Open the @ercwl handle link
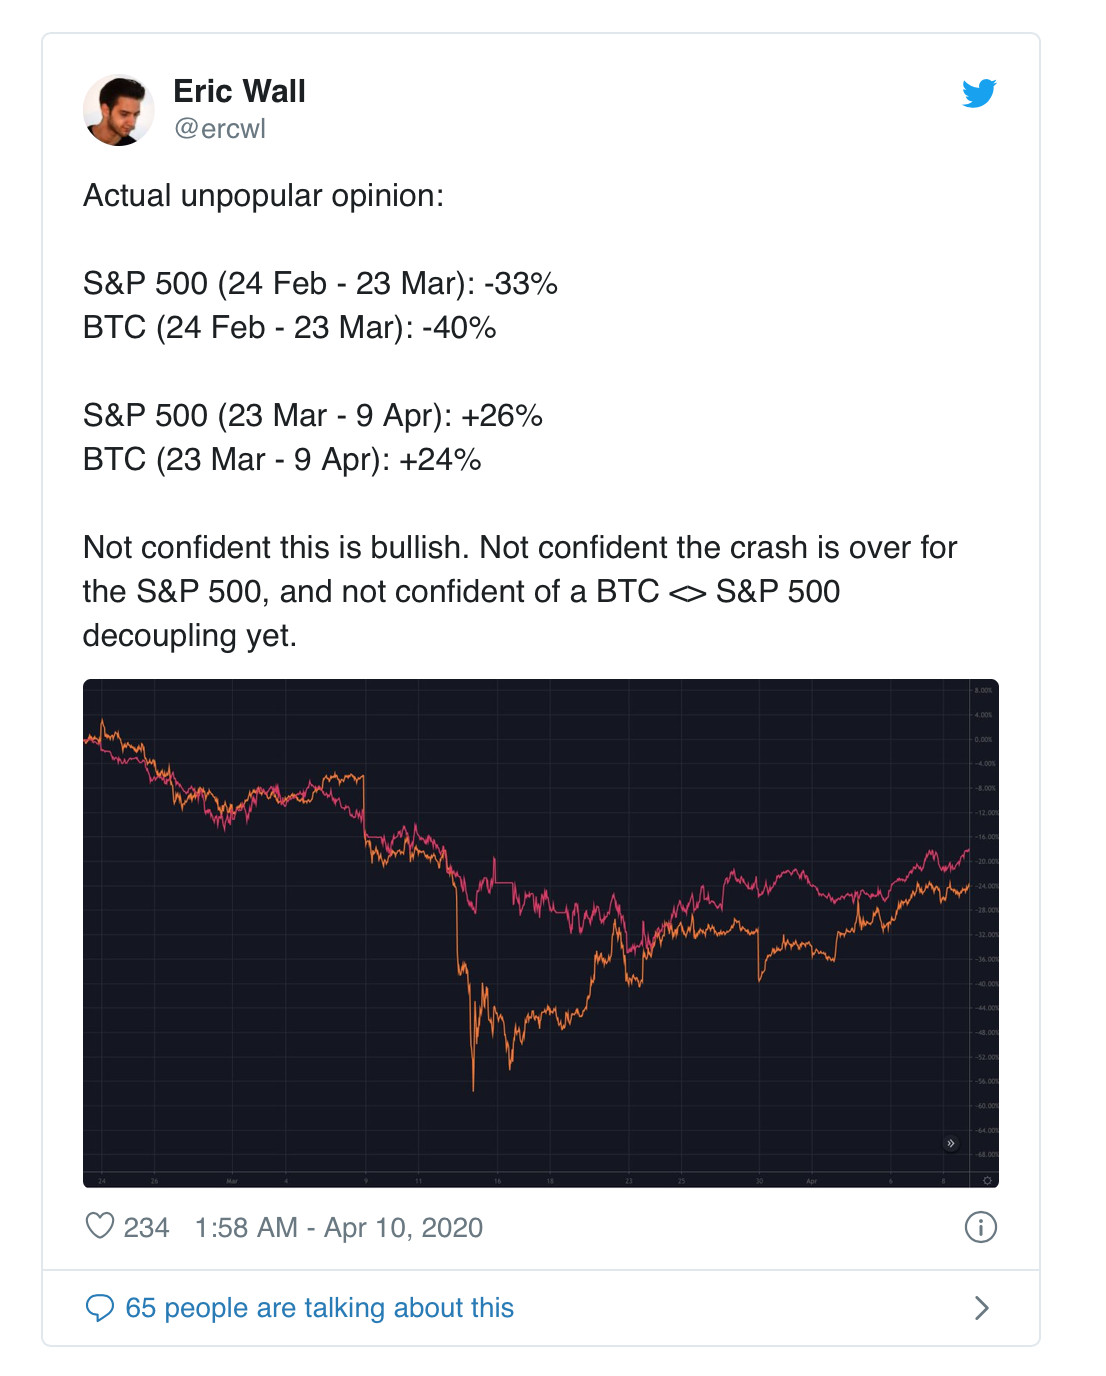Viewport: 1106px width, 1376px height. click(x=220, y=129)
